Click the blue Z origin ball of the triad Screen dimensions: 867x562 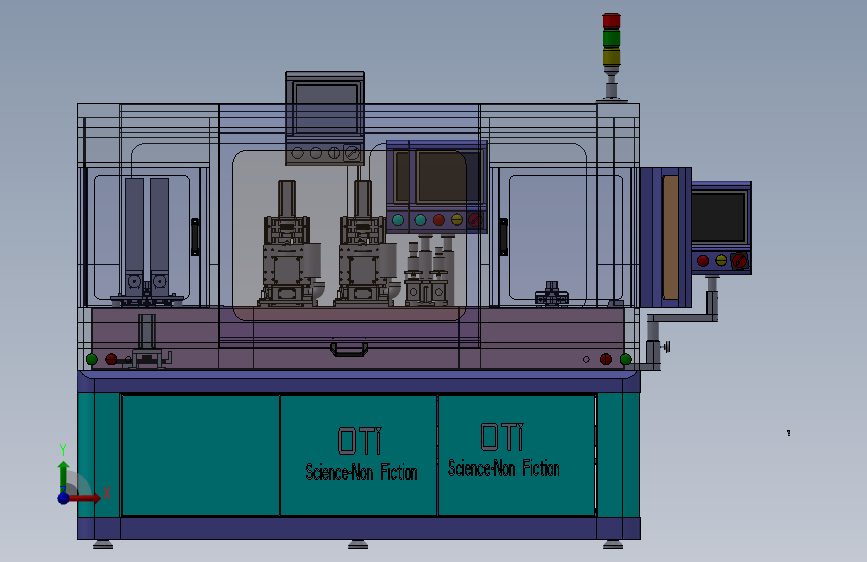click(64, 498)
